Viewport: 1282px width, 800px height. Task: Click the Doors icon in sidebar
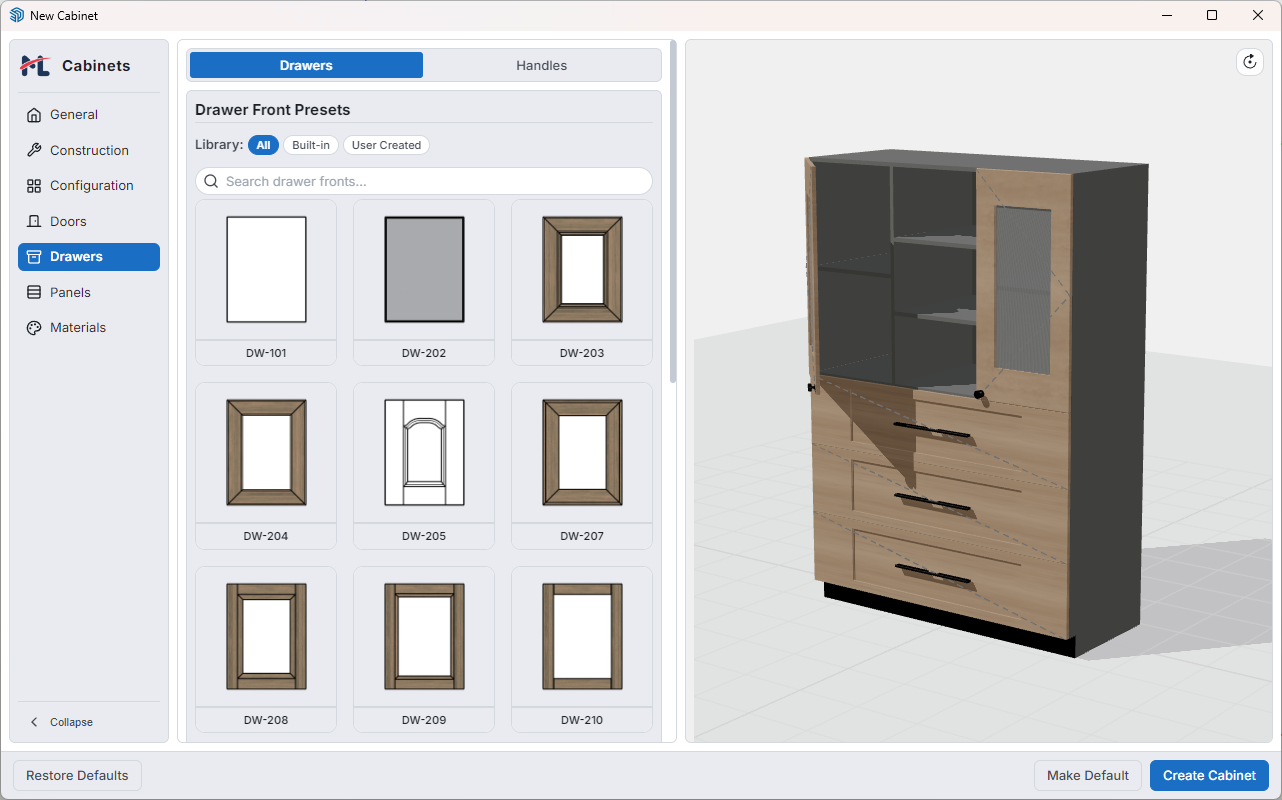point(34,221)
